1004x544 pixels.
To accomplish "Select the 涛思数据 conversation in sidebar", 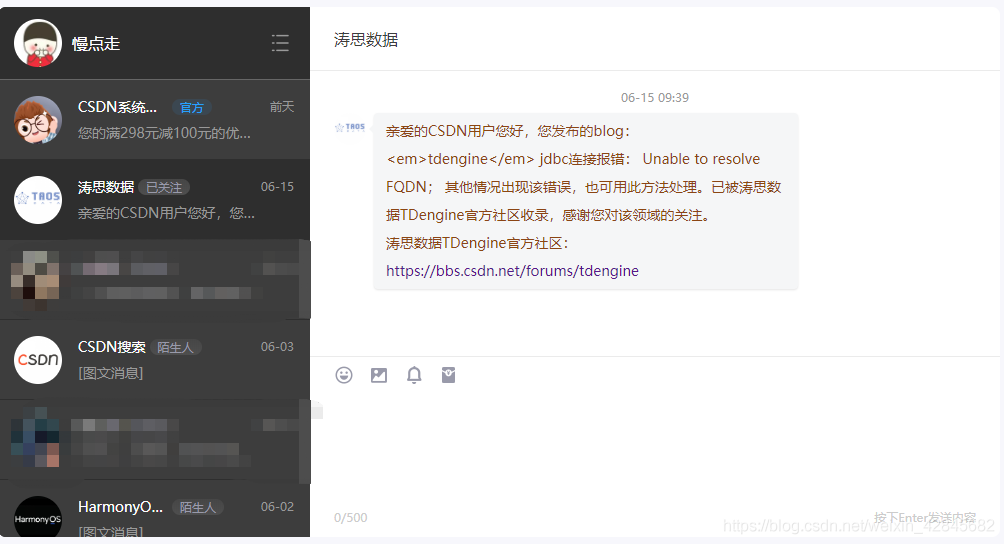I will point(155,200).
